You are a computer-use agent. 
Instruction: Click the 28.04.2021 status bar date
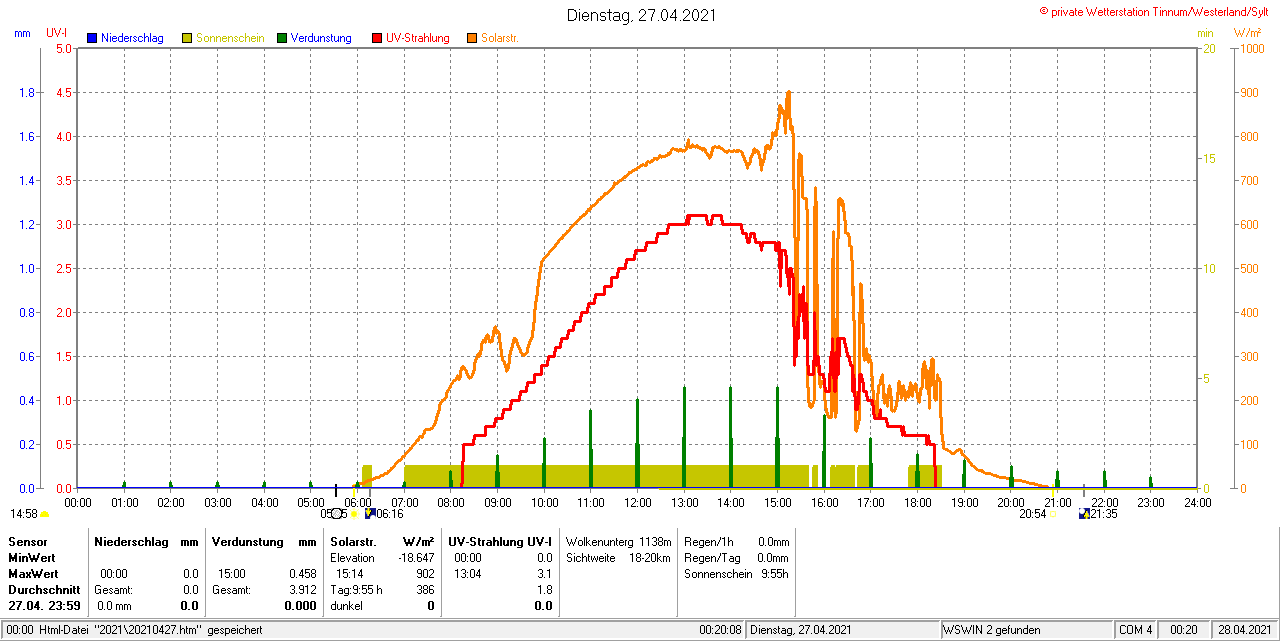pyautogui.click(x=1244, y=630)
